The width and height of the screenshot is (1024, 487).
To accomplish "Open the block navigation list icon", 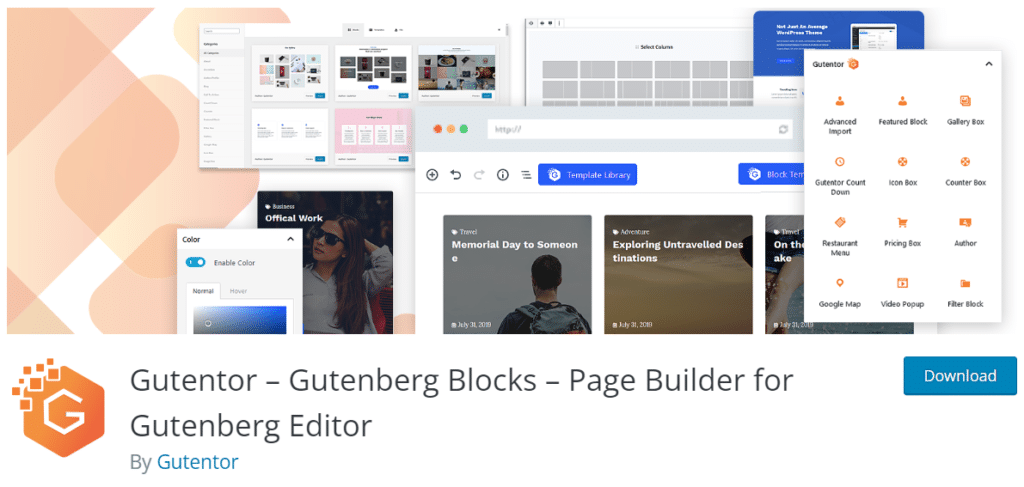I will [525, 174].
